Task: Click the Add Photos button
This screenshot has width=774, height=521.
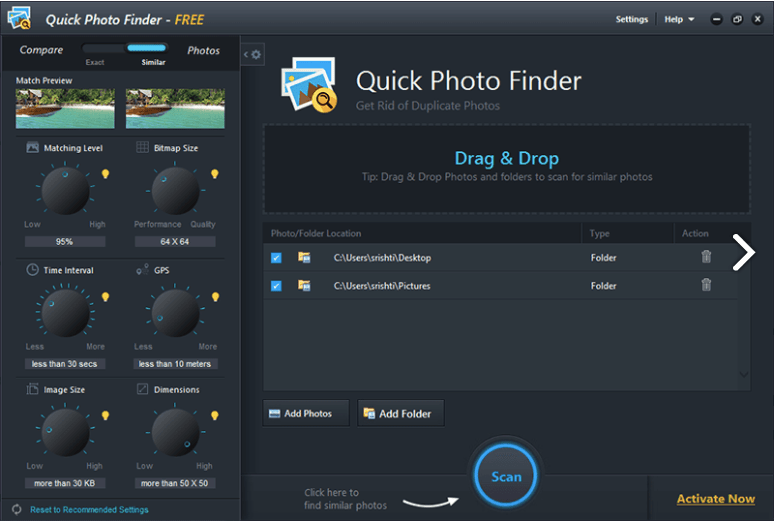Action: [x=306, y=413]
